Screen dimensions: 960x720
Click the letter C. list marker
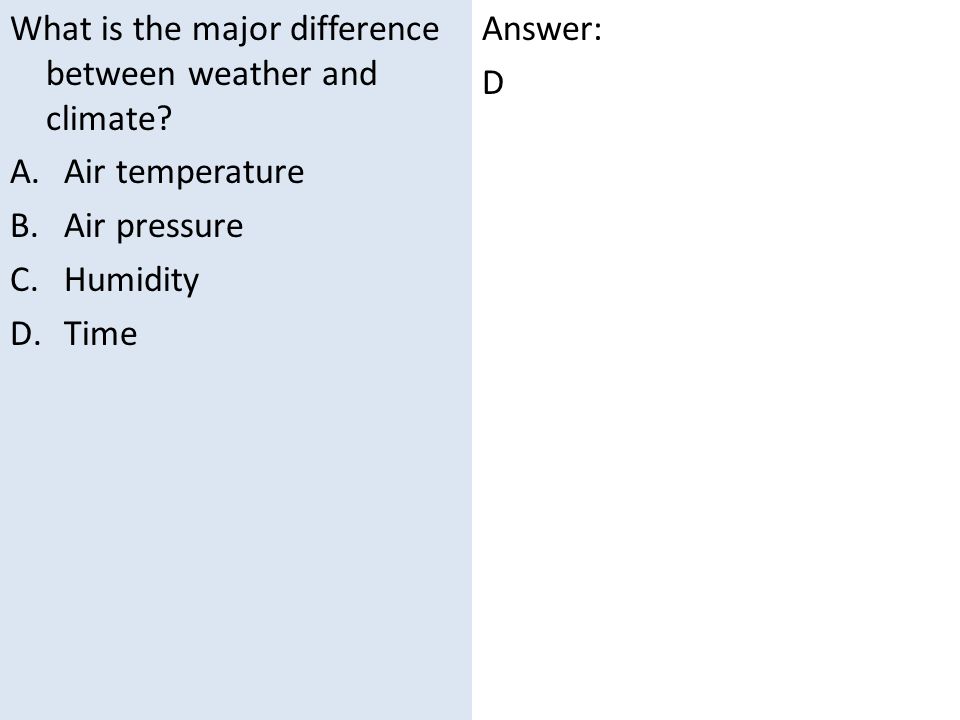[x=24, y=280]
